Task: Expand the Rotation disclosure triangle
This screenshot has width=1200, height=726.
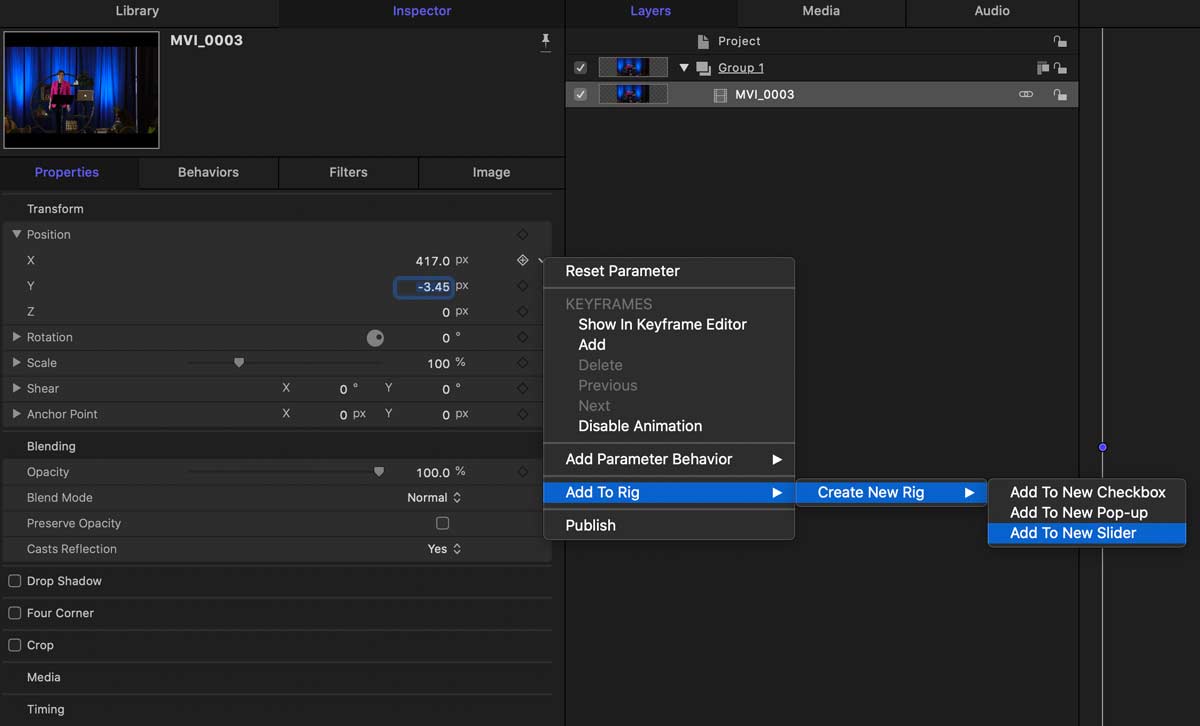Action: point(16,337)
